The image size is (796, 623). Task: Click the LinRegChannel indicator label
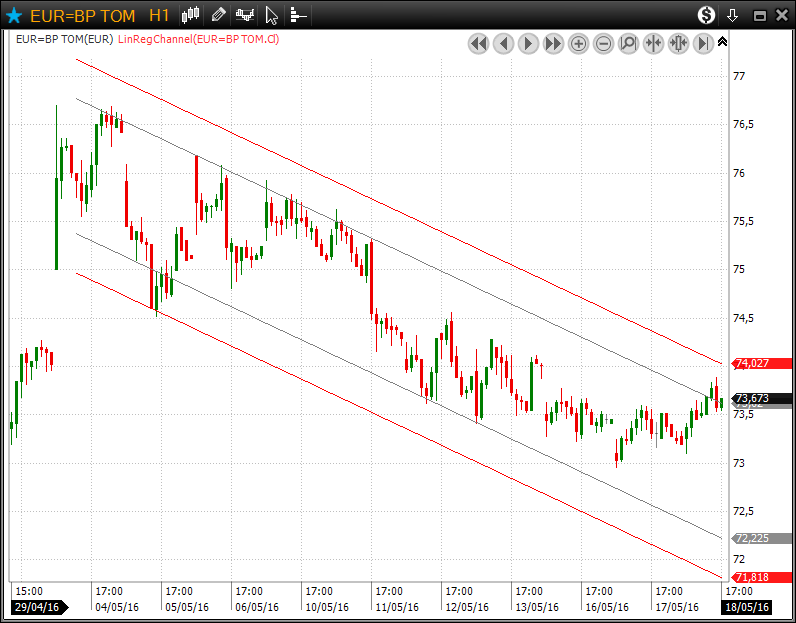pos(197,39)
